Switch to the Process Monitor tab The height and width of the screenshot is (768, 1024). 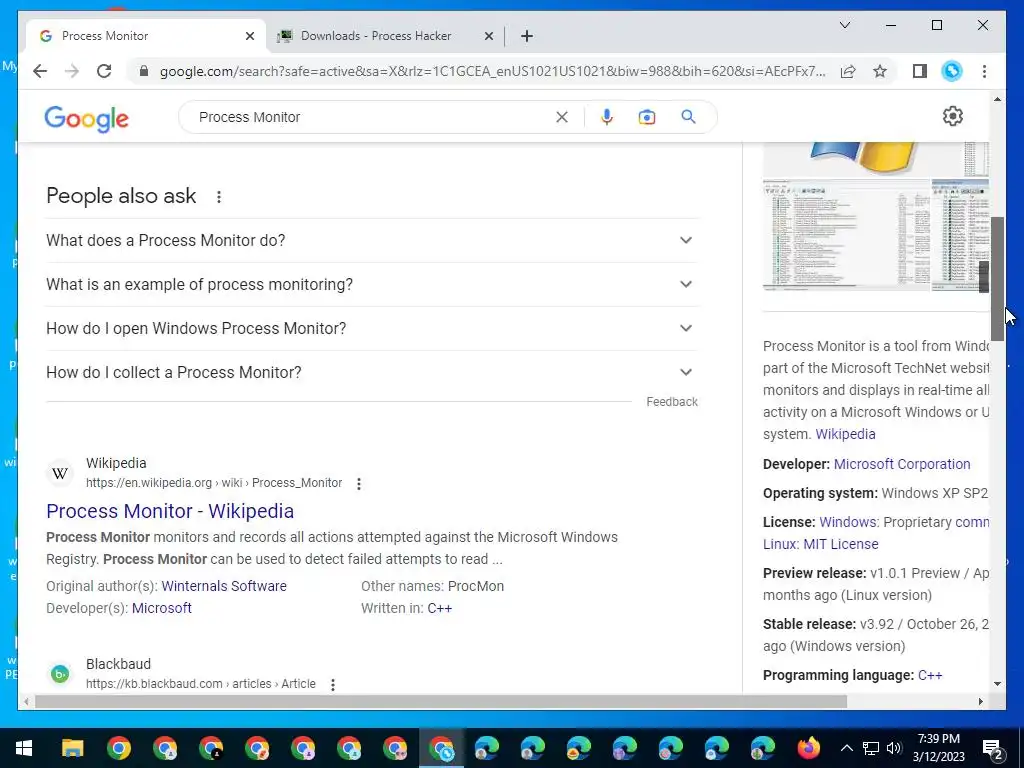coord(147,36)
